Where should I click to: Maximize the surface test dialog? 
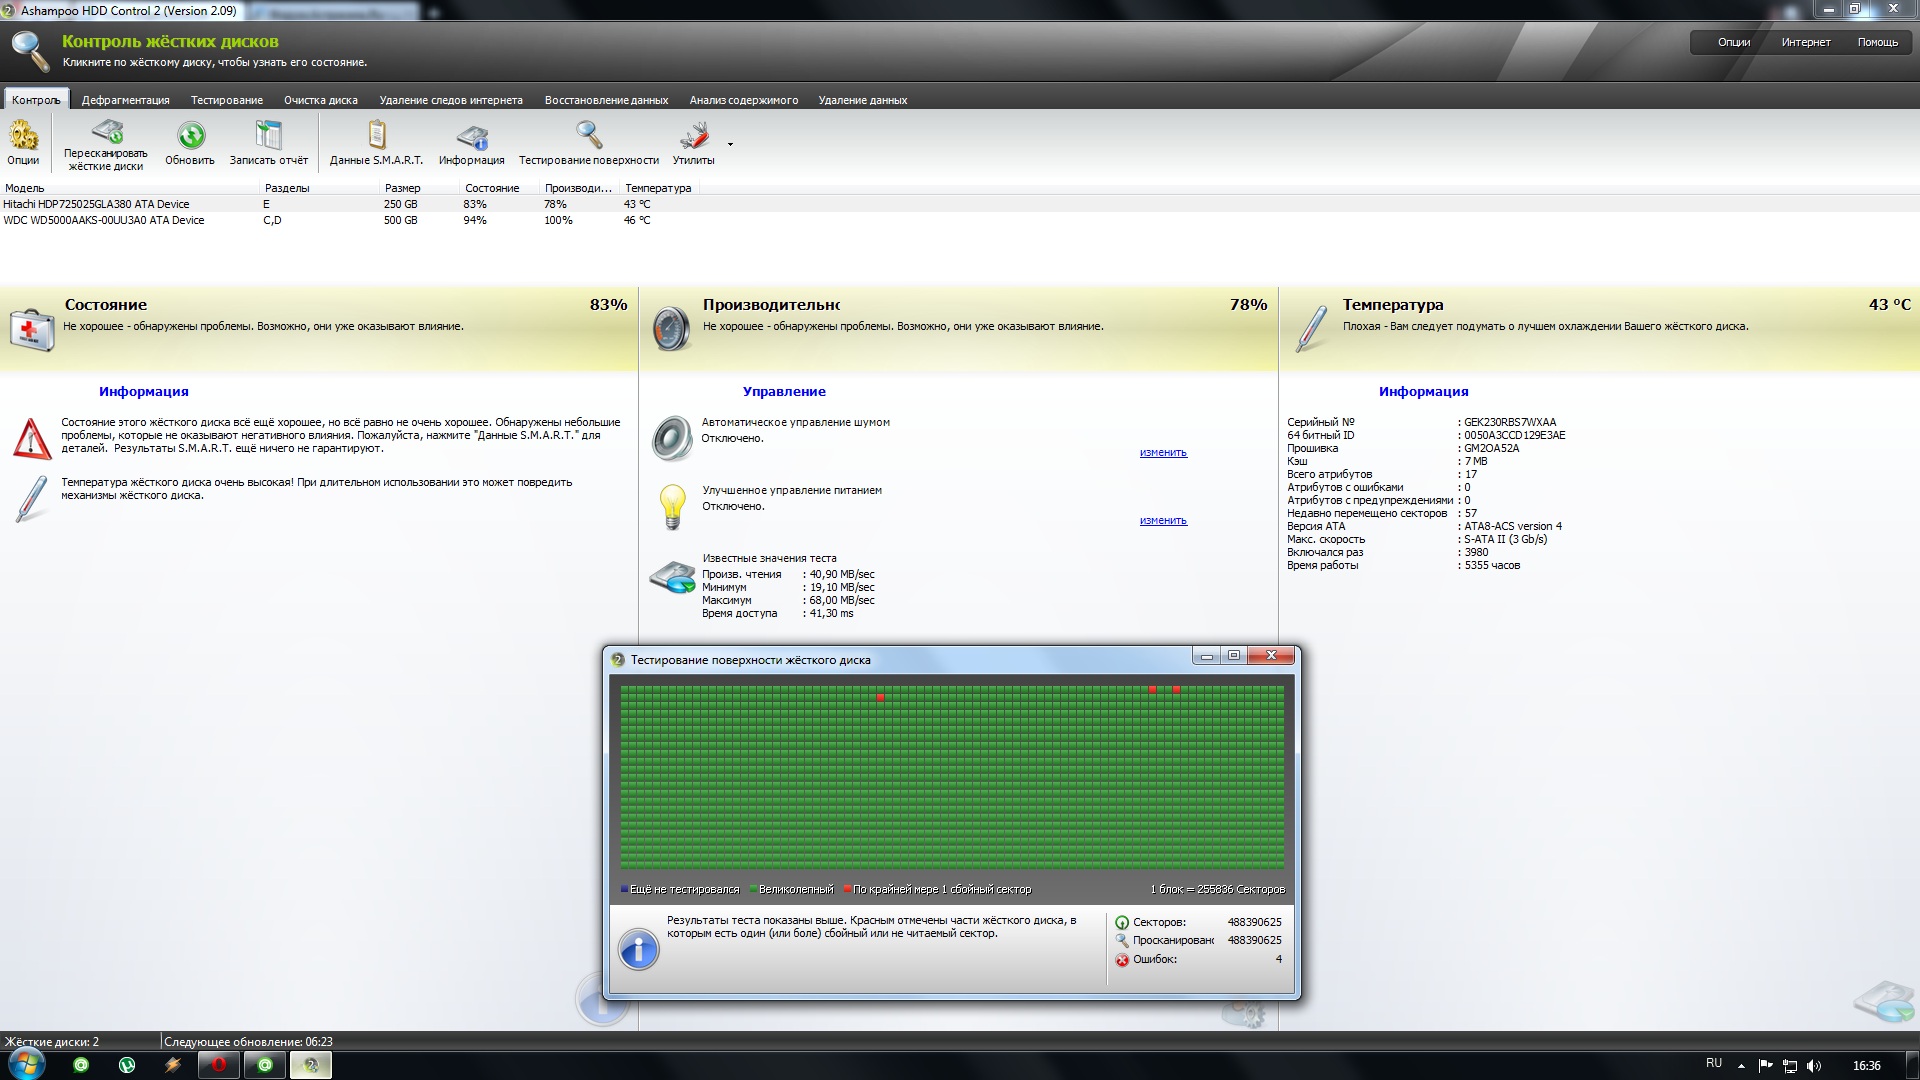(x=1234, y=655)
